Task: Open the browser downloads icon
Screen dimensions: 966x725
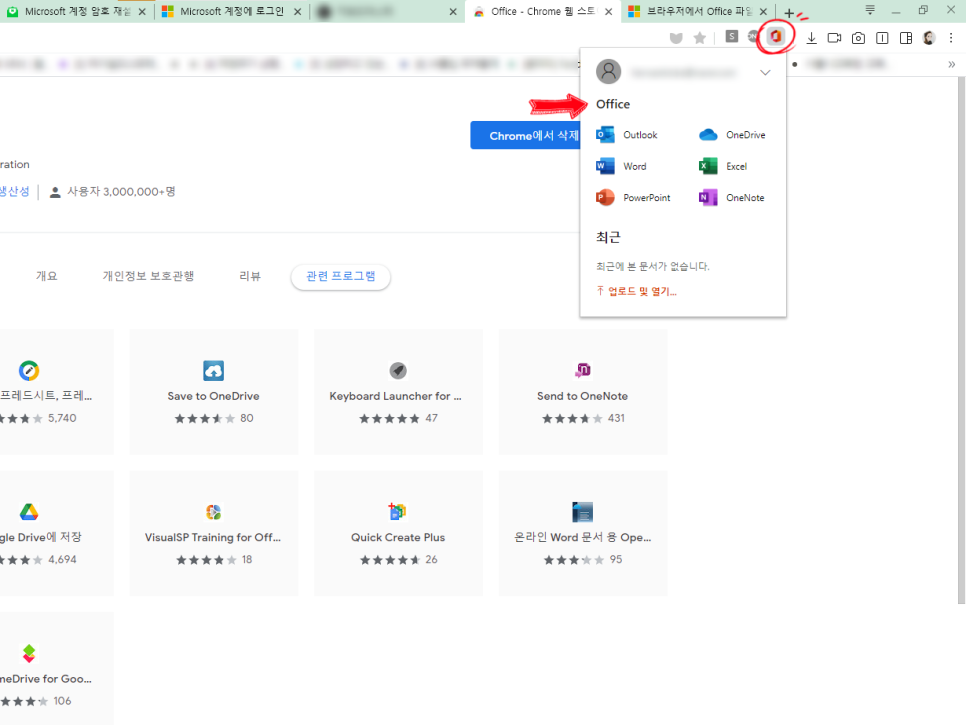Action: (812, 37)
